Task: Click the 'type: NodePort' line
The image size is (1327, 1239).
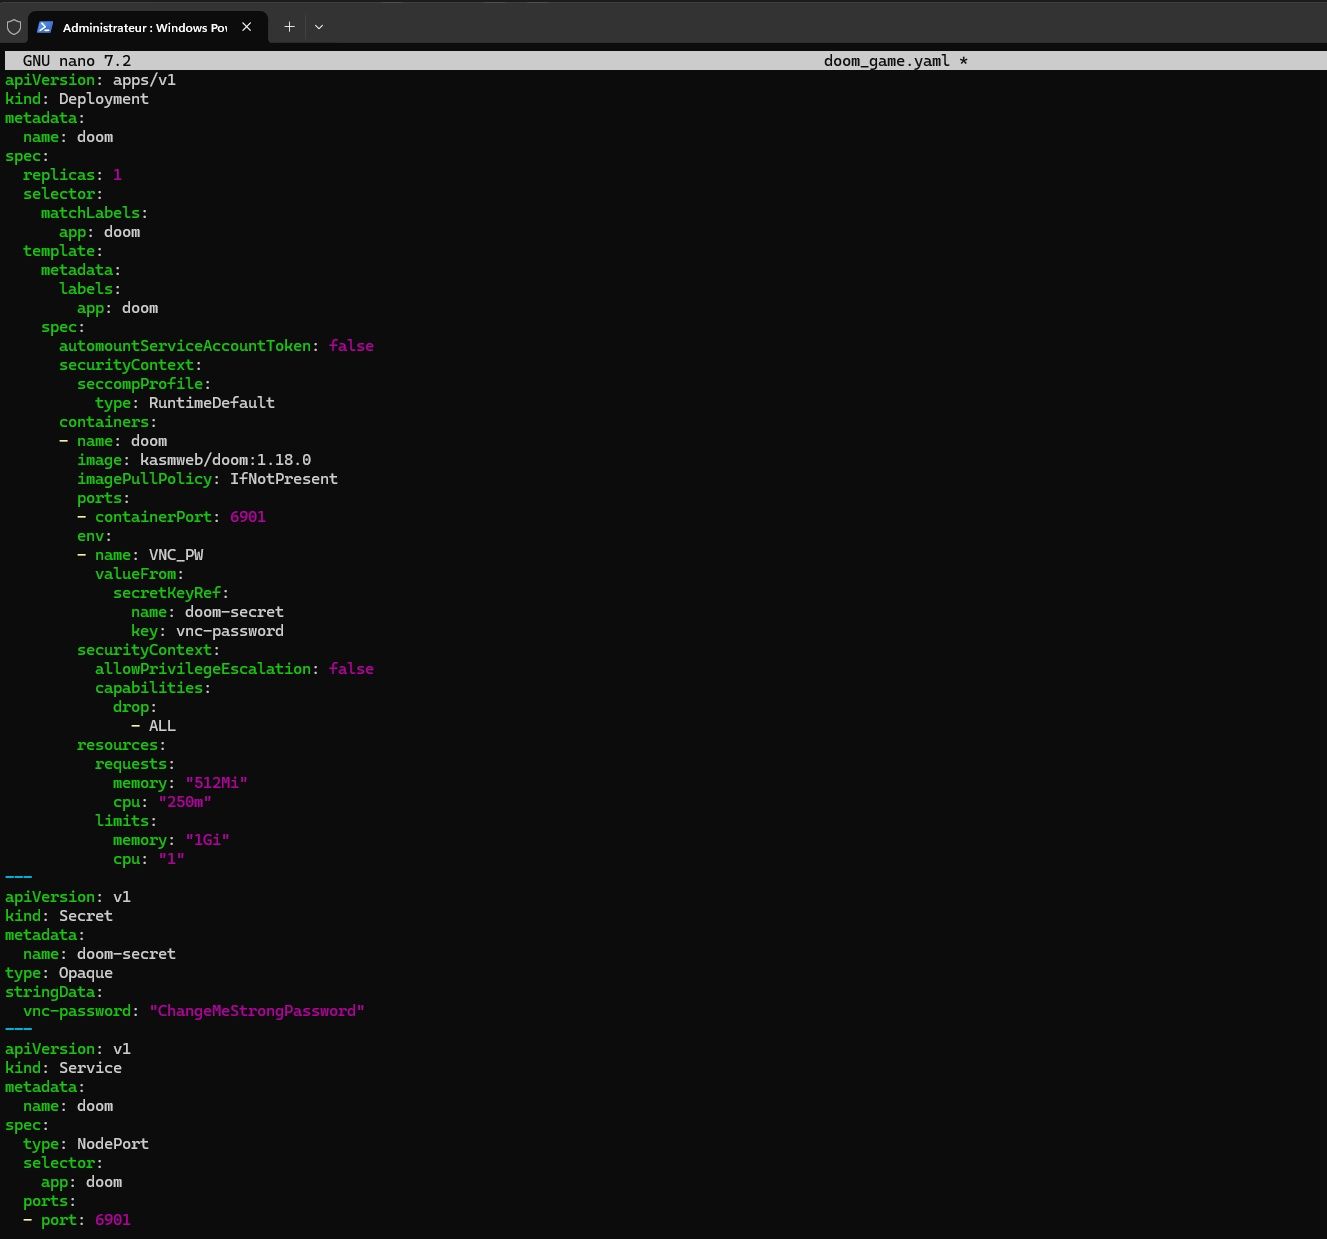Action: [x=86, y=1144]
